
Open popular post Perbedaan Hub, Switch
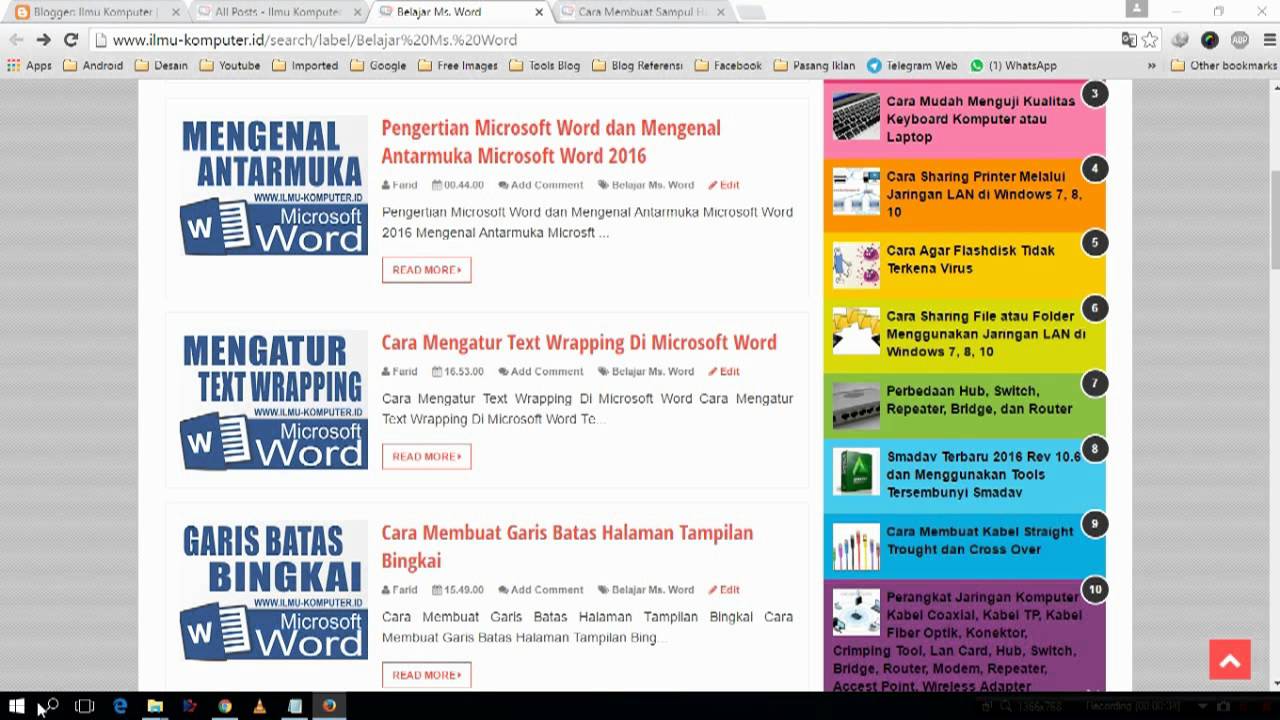coord(979,400)
